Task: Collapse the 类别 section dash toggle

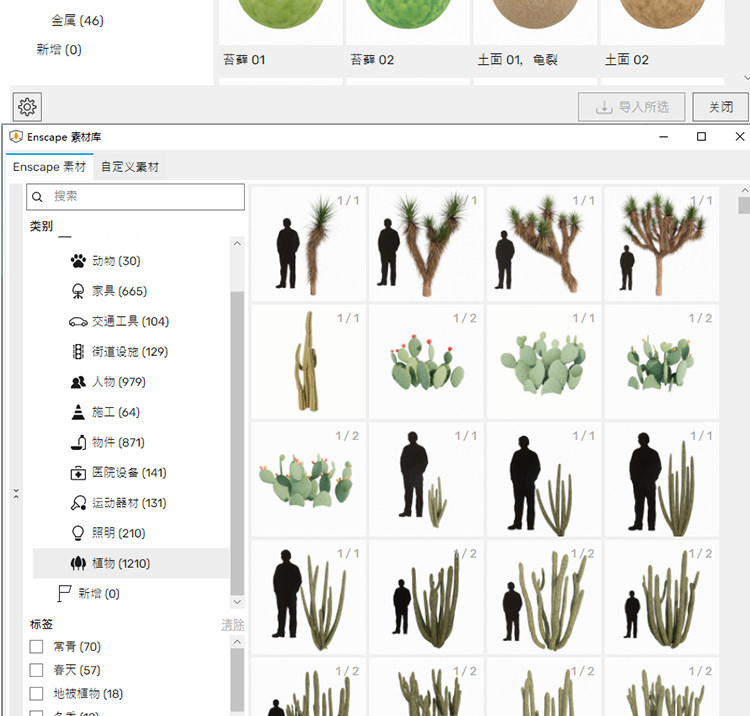Action: click(65, 236)
